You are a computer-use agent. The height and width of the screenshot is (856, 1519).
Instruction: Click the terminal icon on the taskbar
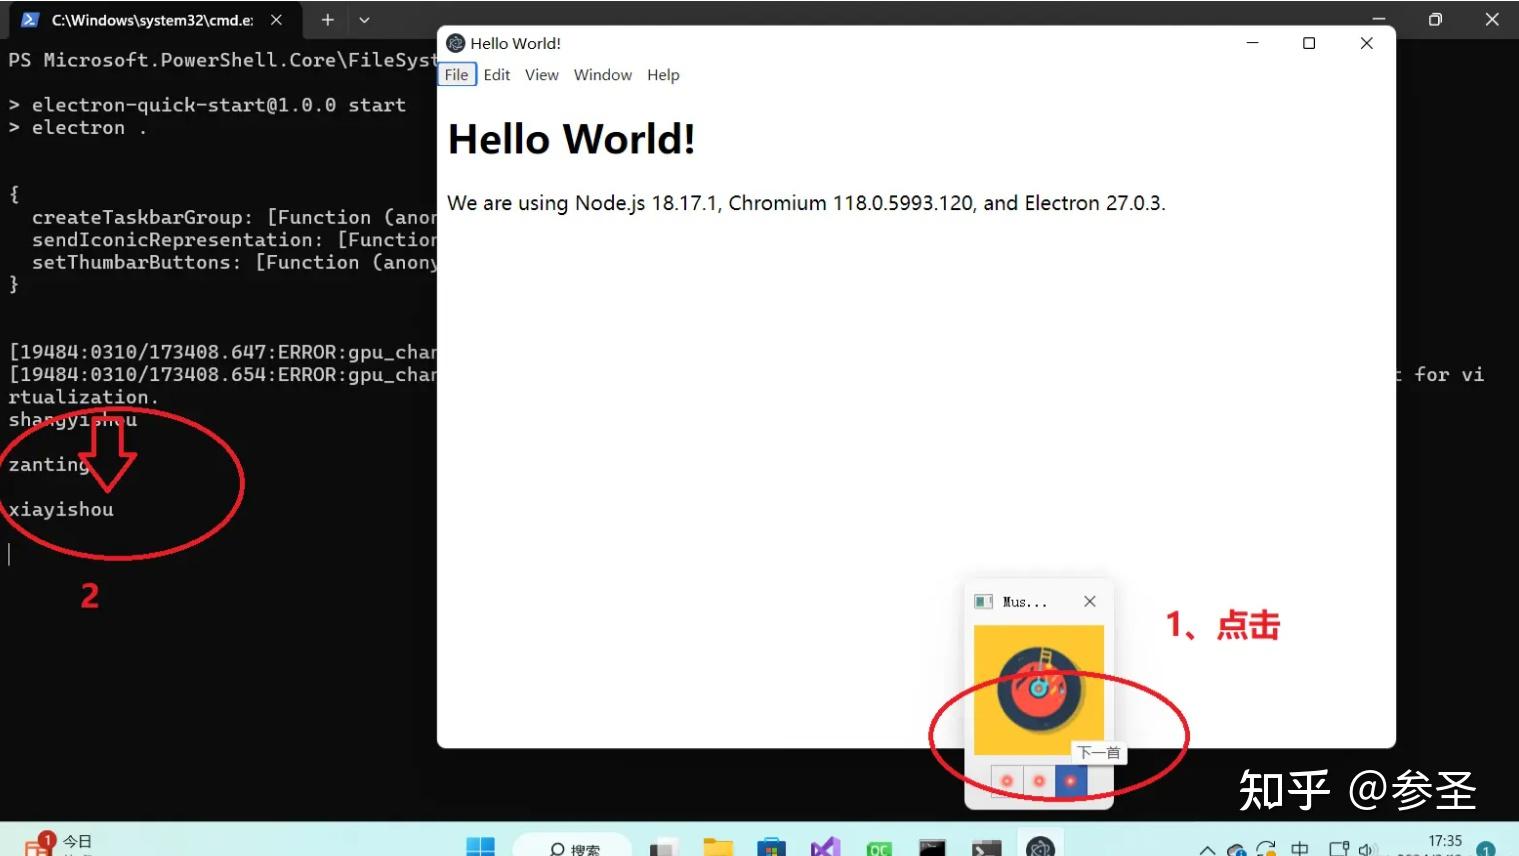pyautogui.click(x=985, y=845)
